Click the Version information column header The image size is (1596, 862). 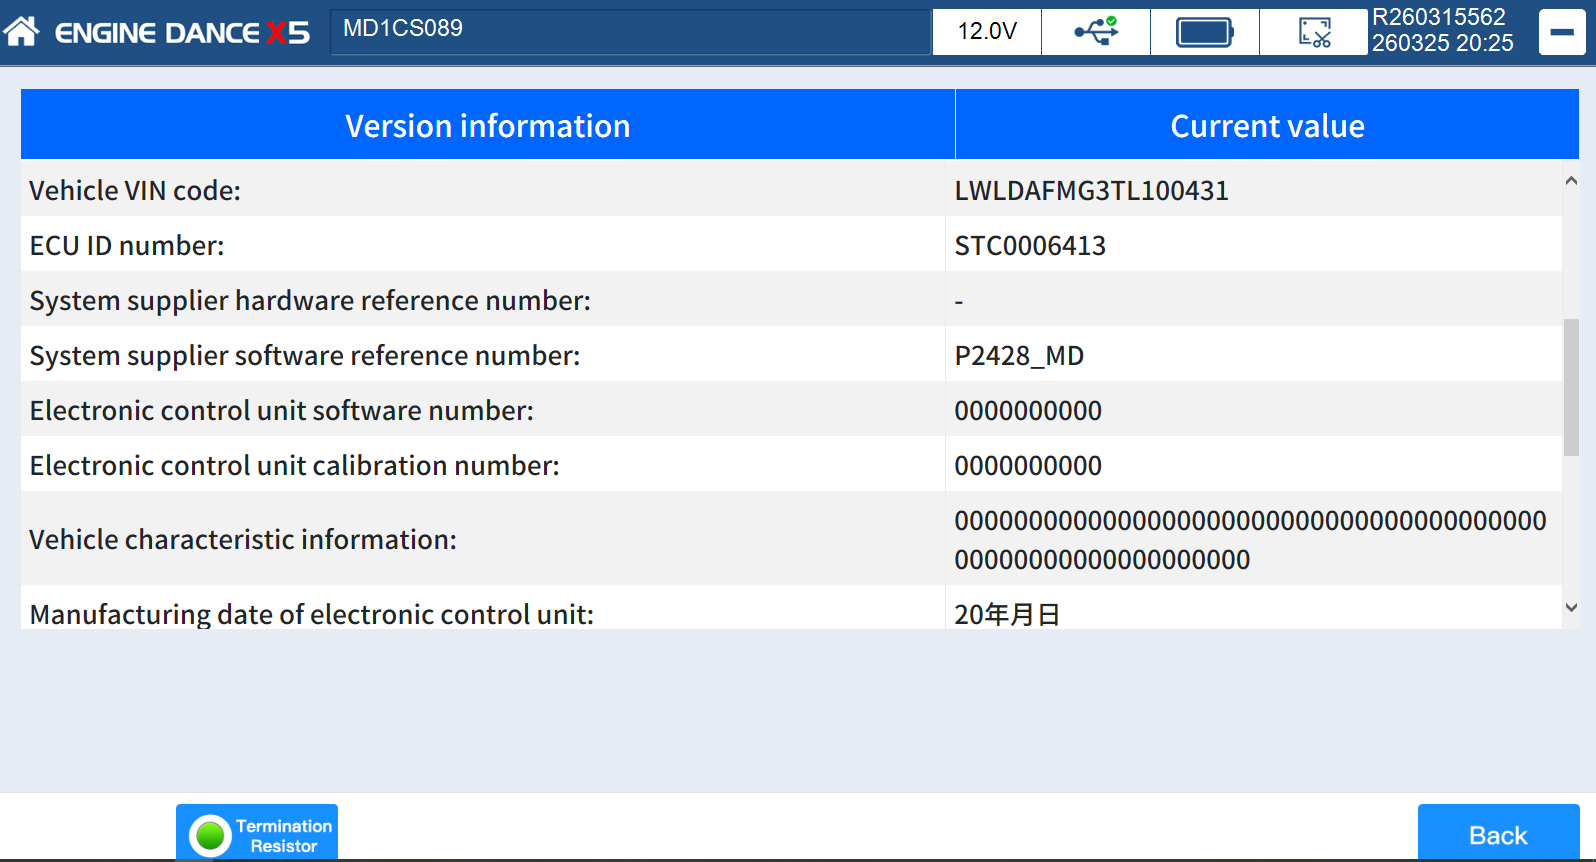[487, 126]
